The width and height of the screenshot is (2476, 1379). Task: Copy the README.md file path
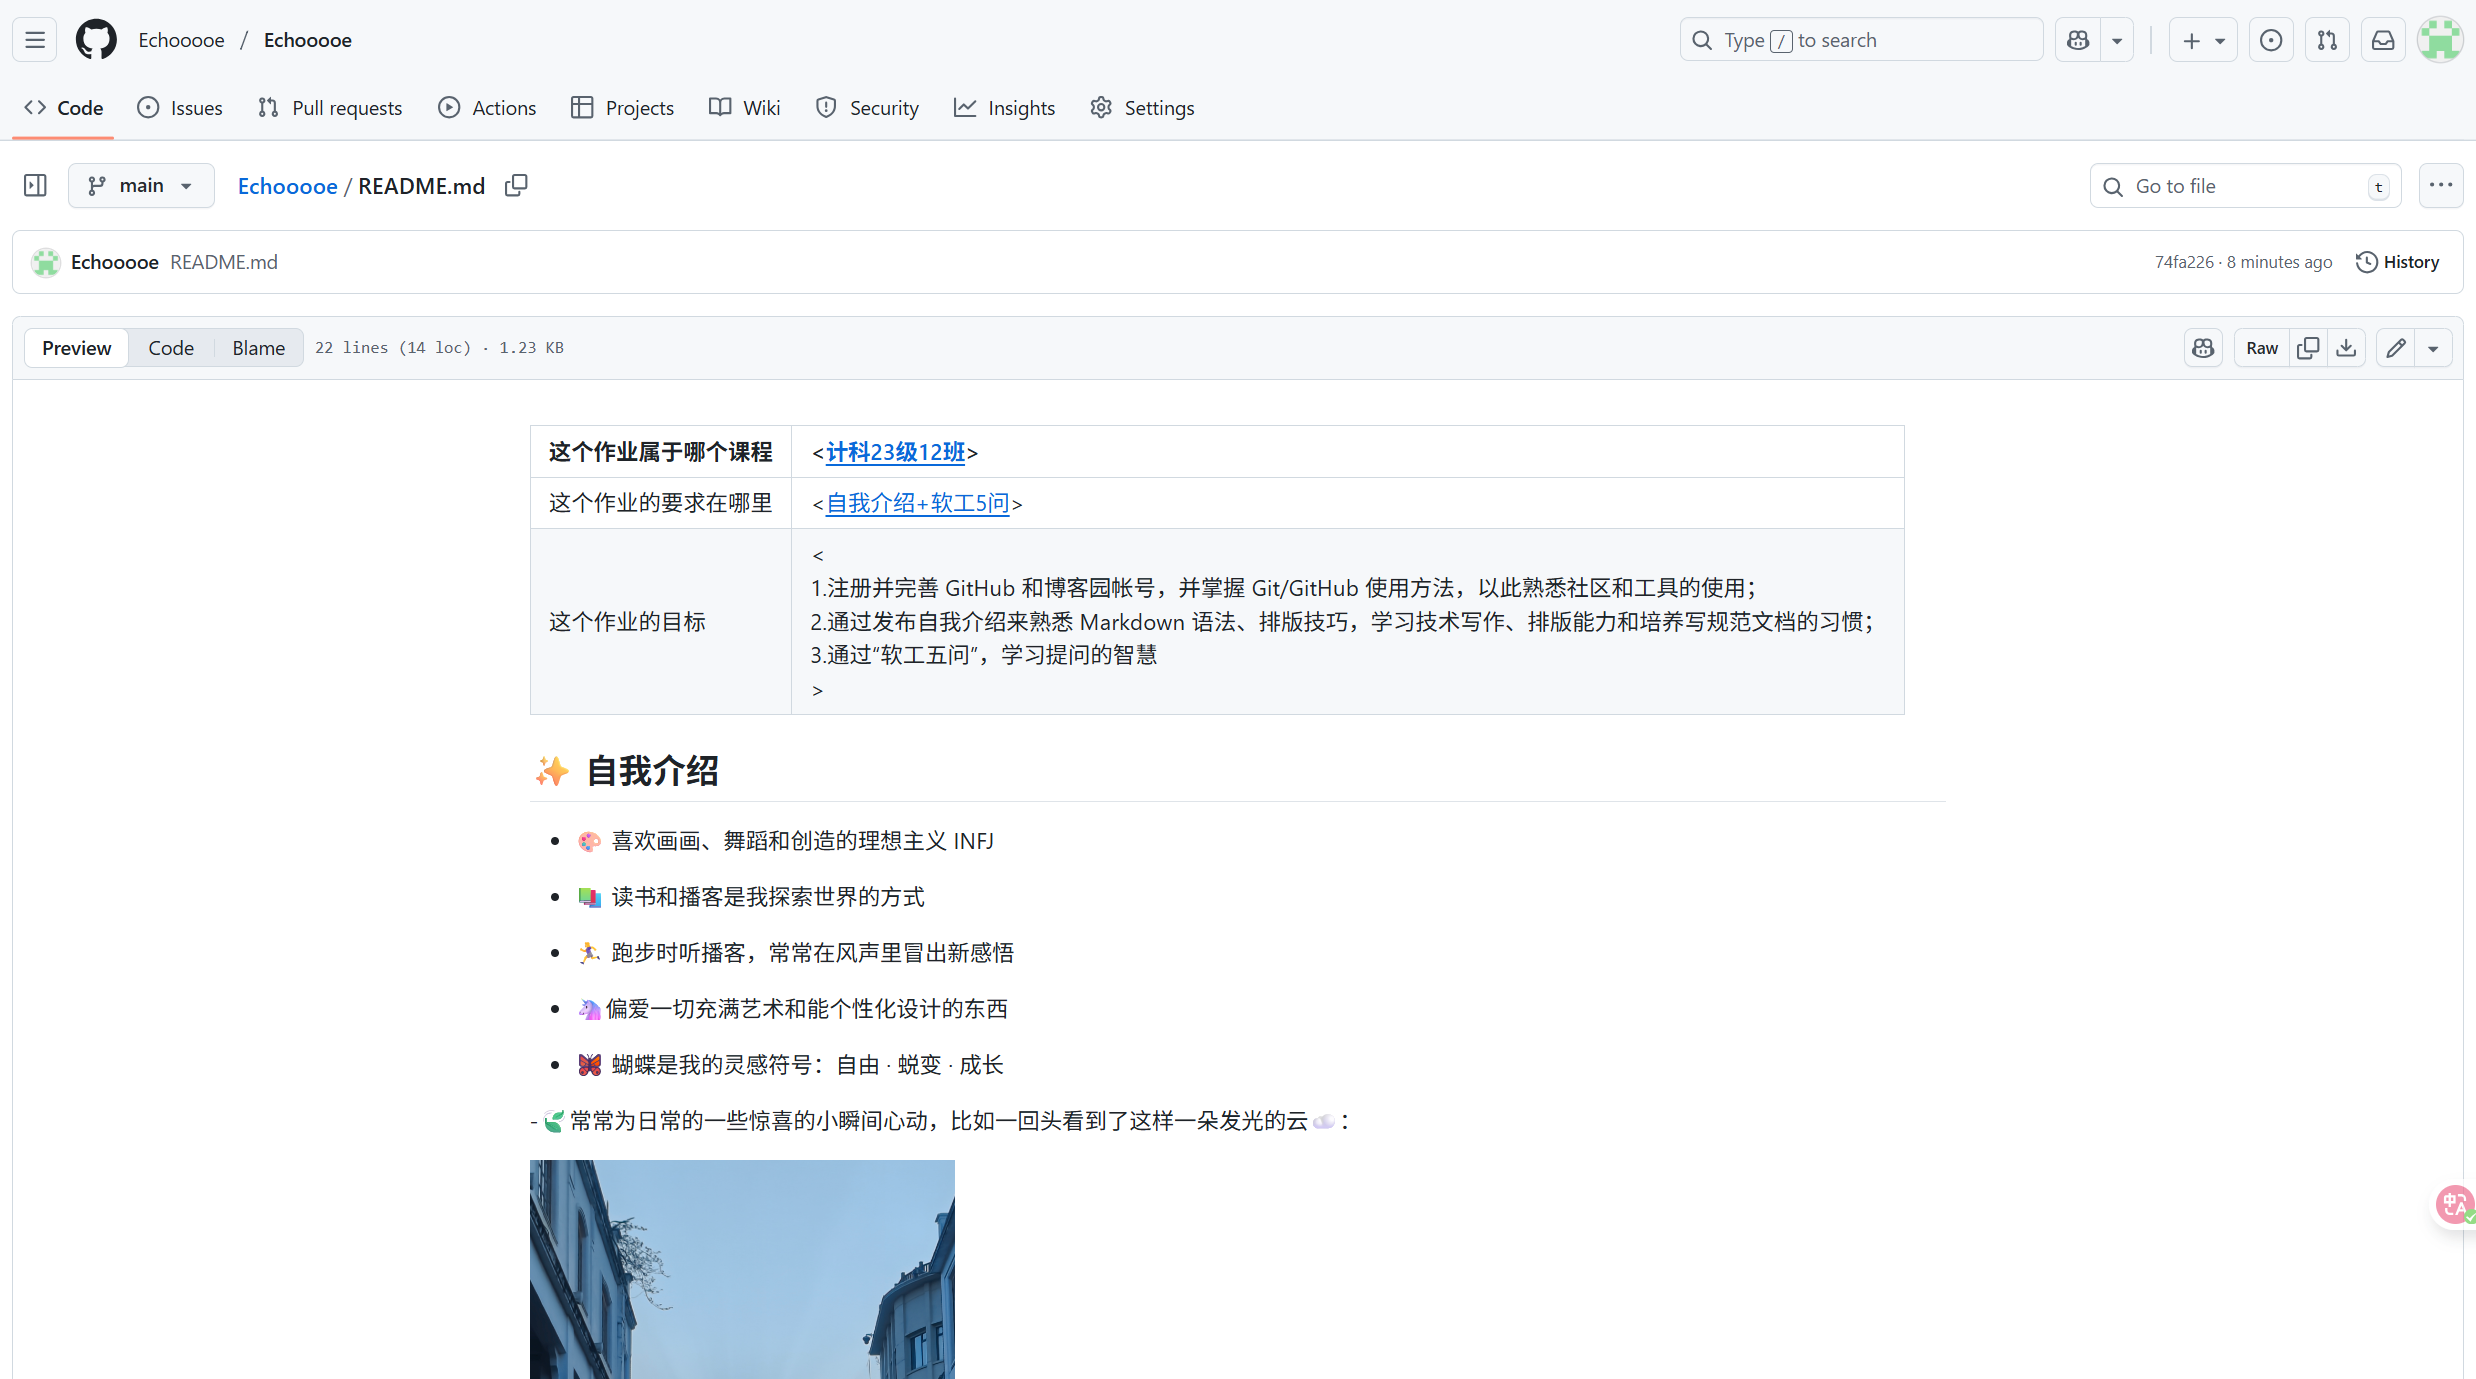516,186
